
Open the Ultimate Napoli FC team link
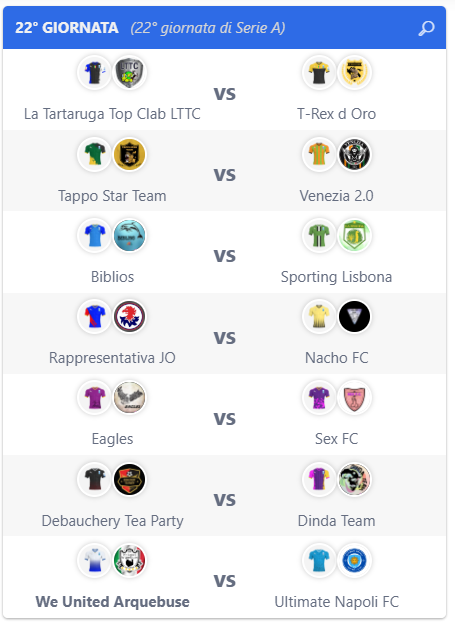pyautogui.click(x=336, y=602)
